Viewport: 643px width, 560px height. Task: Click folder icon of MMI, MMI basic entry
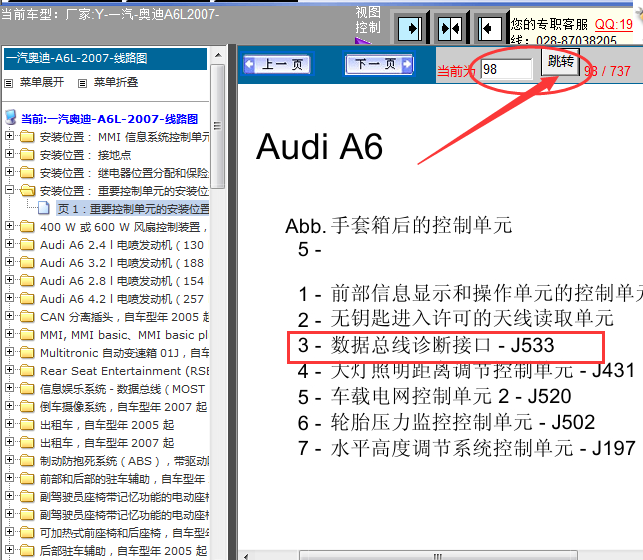pyautogui.click(x=27, y=334)
